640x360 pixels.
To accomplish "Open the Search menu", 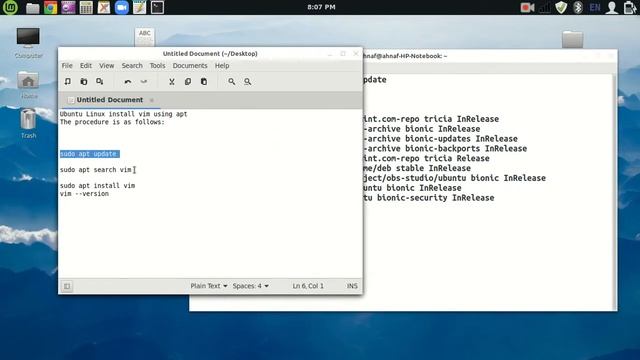I will tap(132, 66).
